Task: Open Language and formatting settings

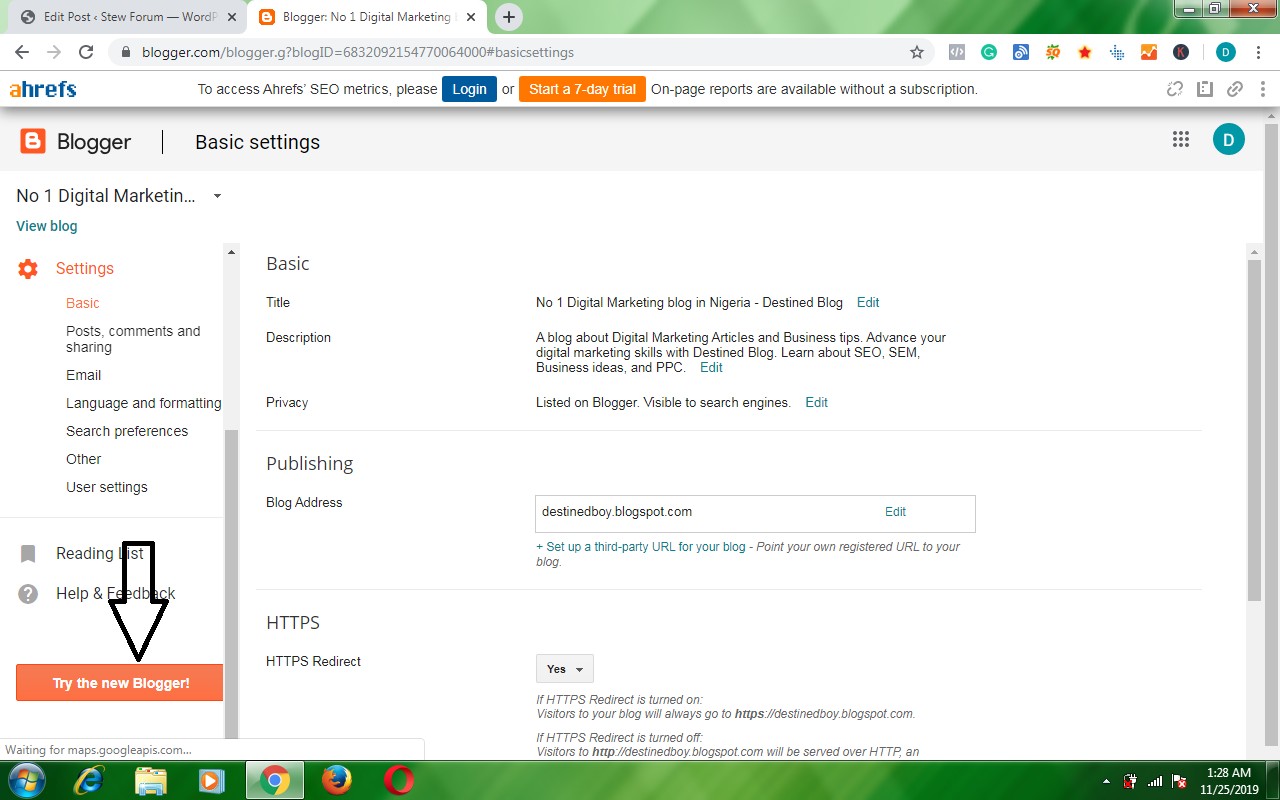Action: pos(144,403)
